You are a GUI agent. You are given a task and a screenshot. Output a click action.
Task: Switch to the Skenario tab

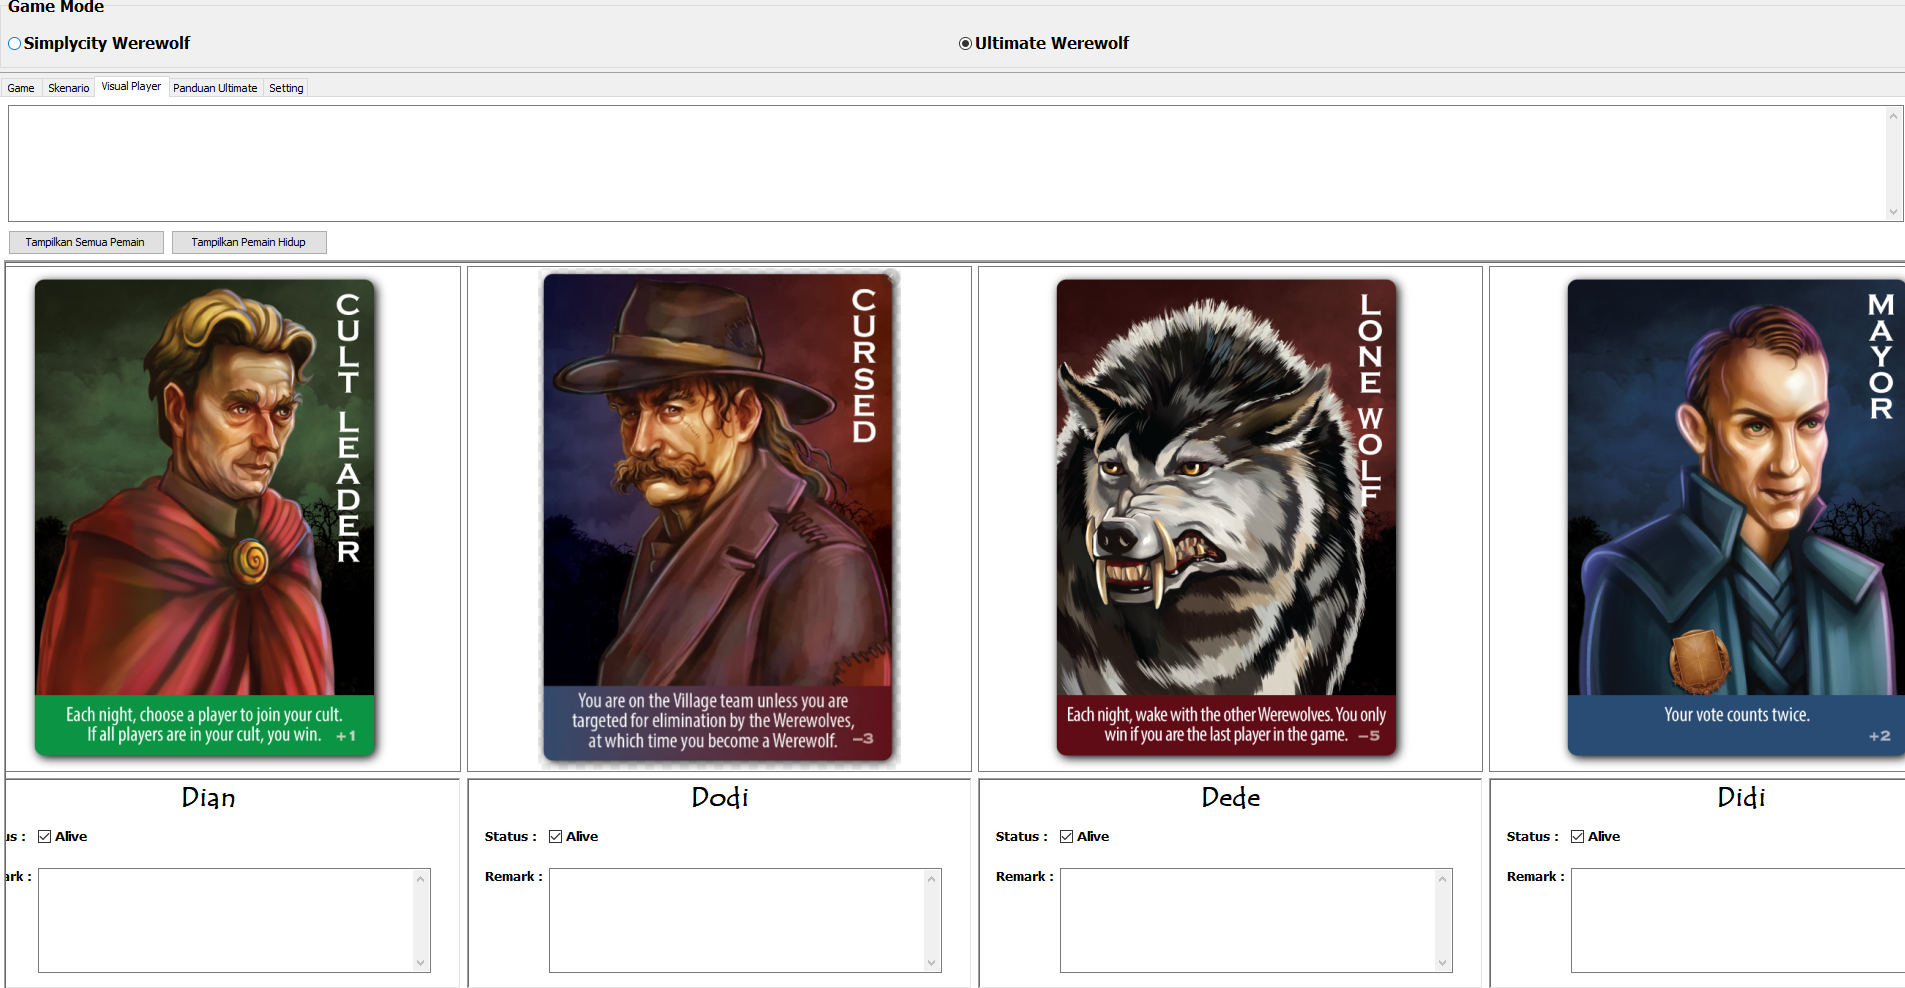pyautogui.click(x=69, y=88)
